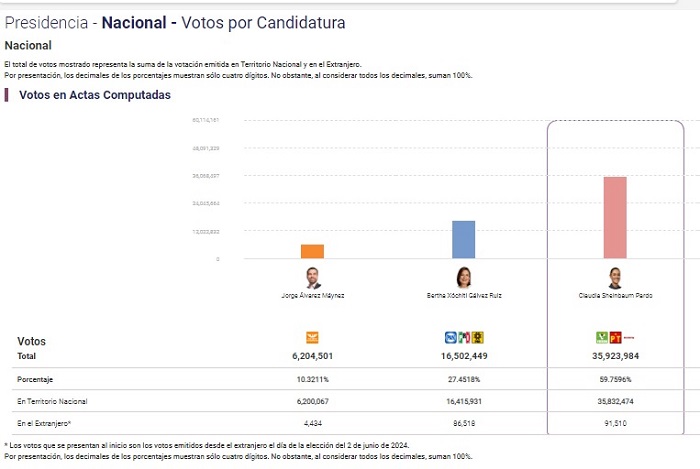This screenshot has height=469, width=700.
Task: Click Jorge Álvarez Máynez's portrait photo
Action: [x=312, y=277]
